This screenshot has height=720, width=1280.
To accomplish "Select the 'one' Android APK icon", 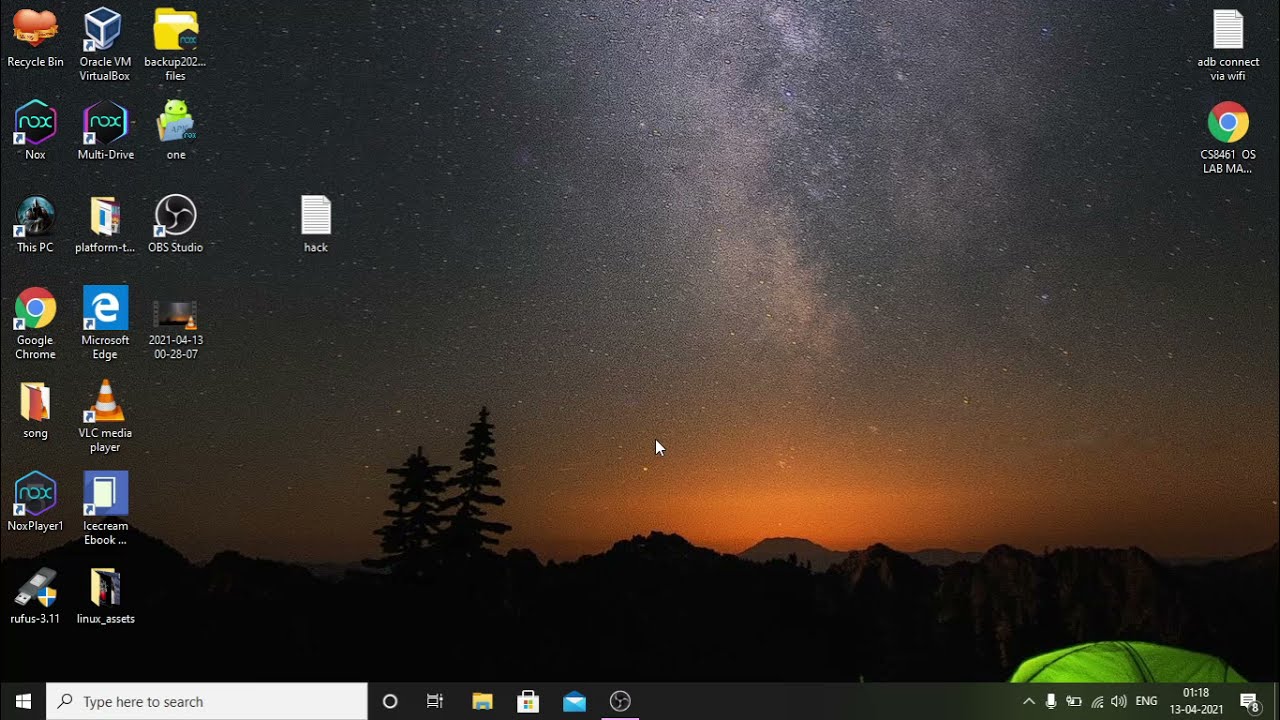I will click(x=176, y=130).
